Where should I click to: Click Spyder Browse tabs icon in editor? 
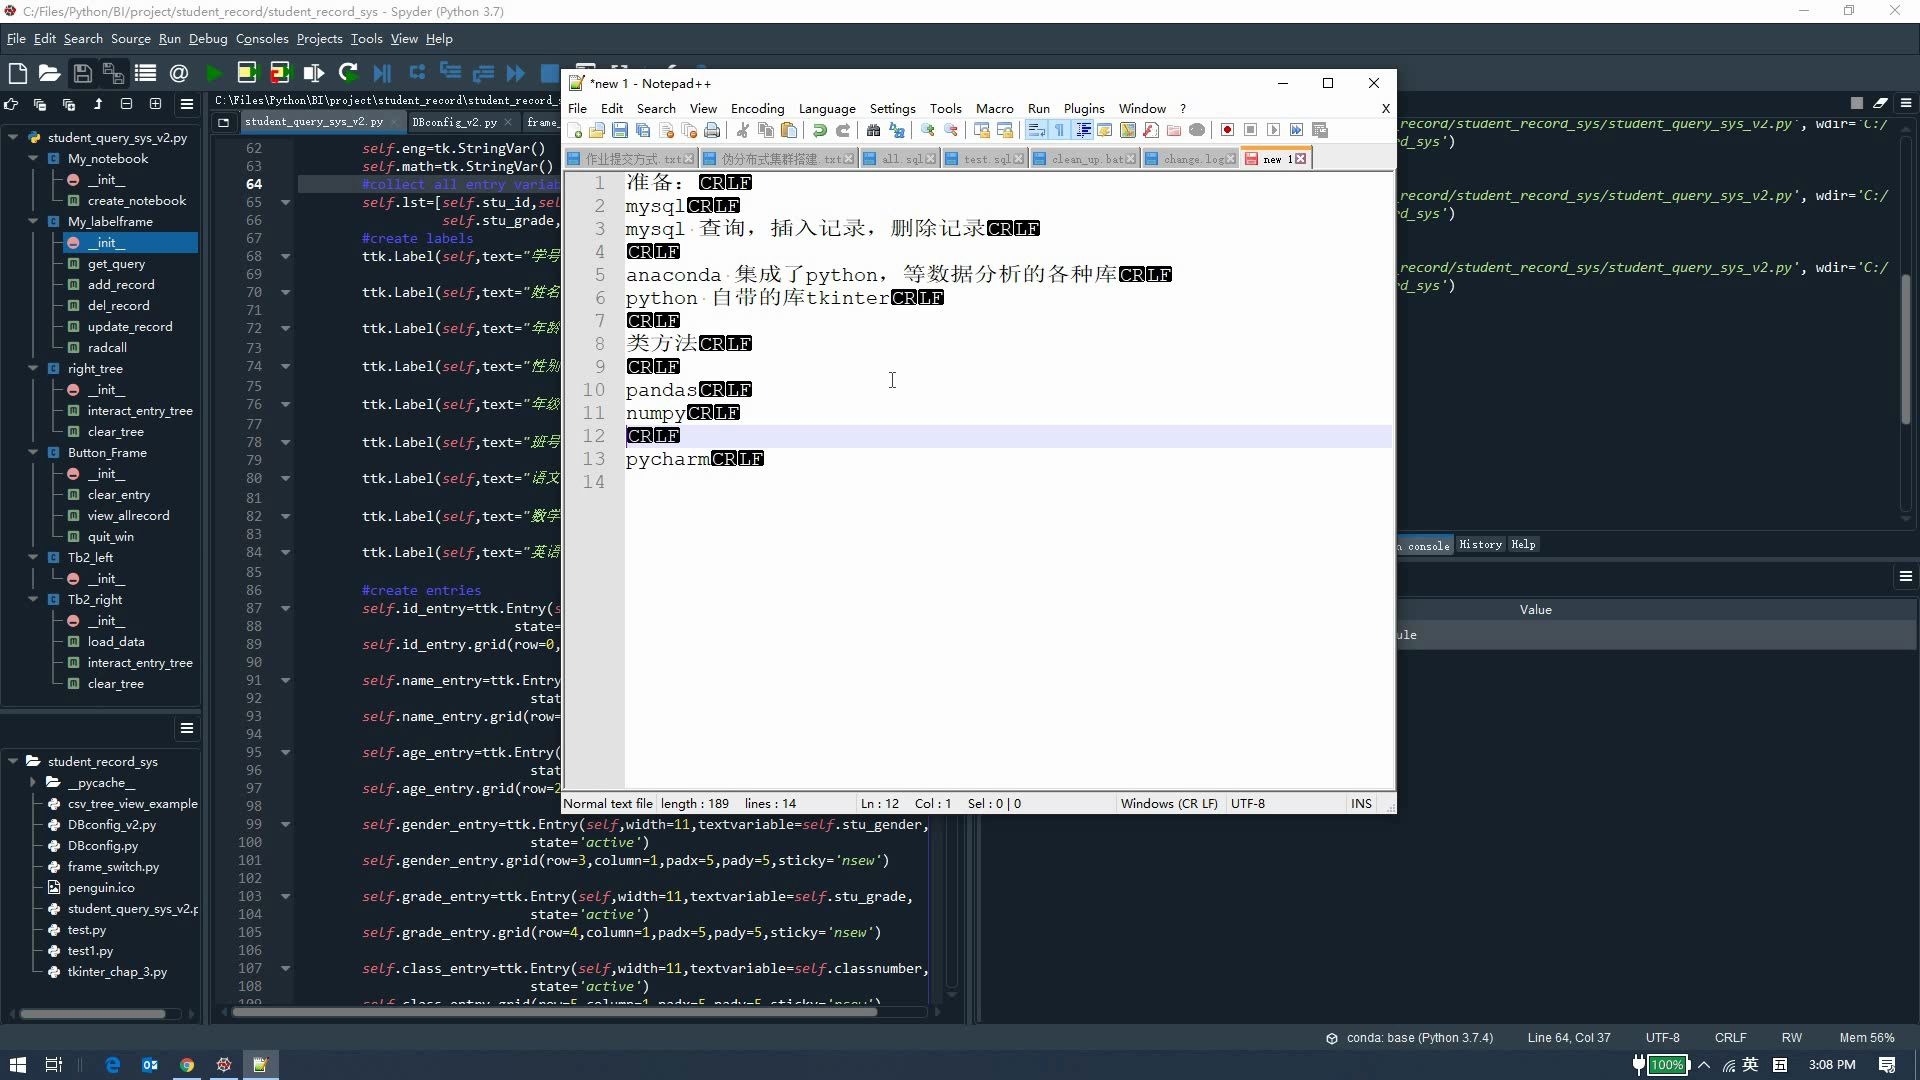[x=223, y=122]
